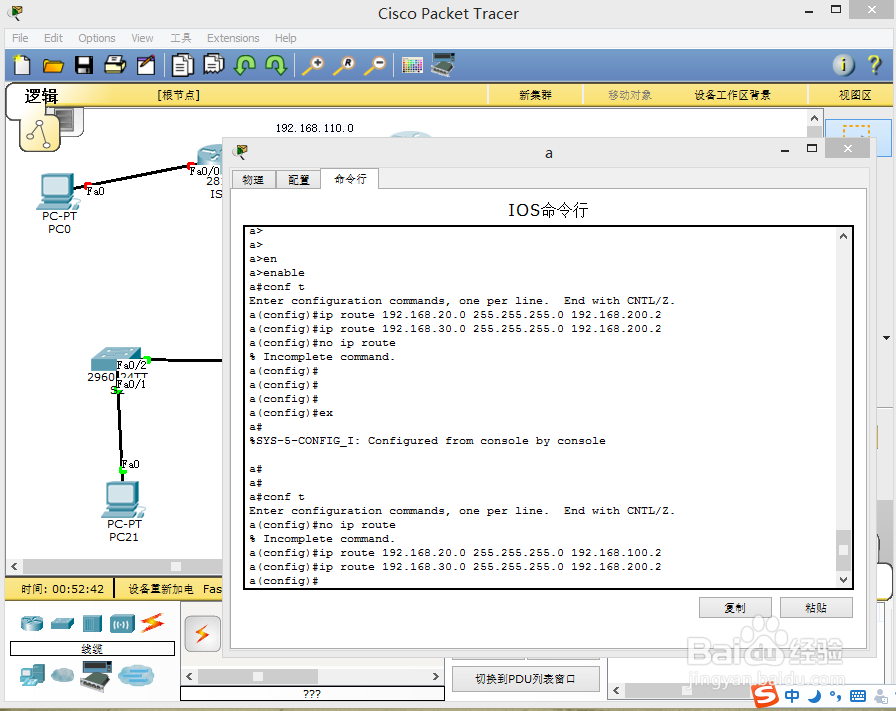Choose the Wireless Devices category icon

click(122, 623)
